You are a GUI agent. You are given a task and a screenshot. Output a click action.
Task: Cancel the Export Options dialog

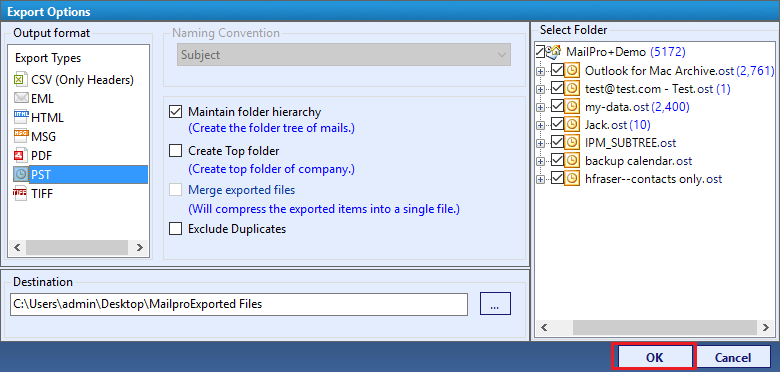(x=733, y=357)
